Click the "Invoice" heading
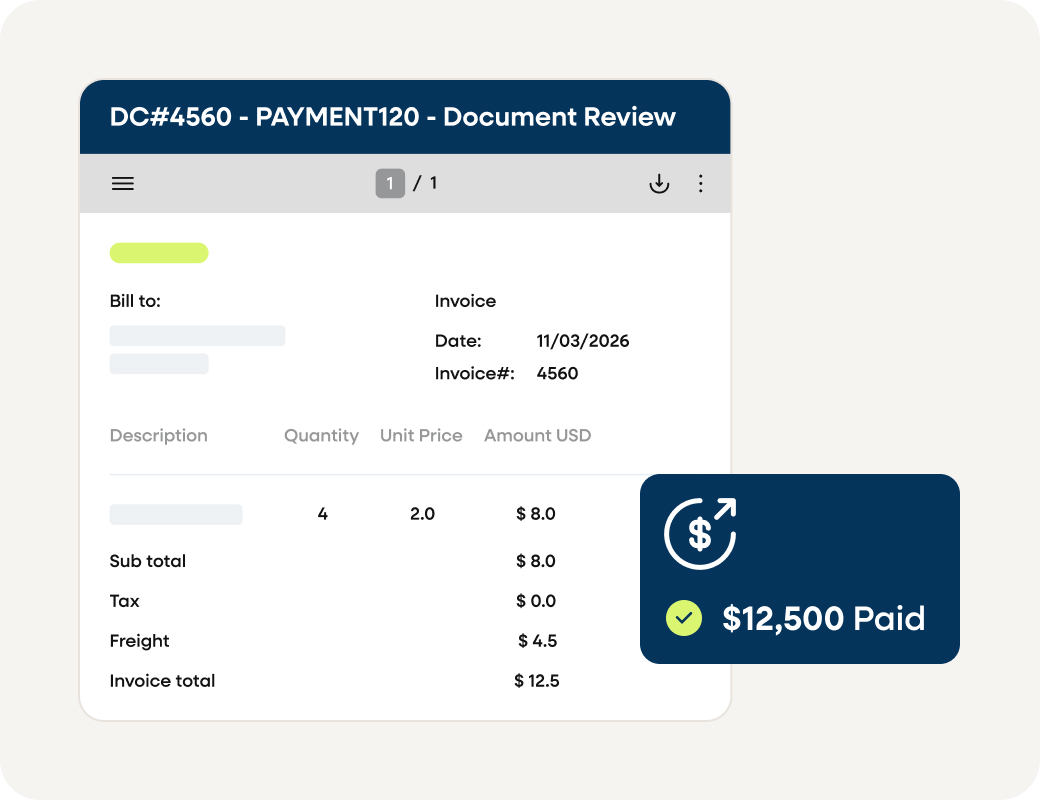 pos(465,301)
